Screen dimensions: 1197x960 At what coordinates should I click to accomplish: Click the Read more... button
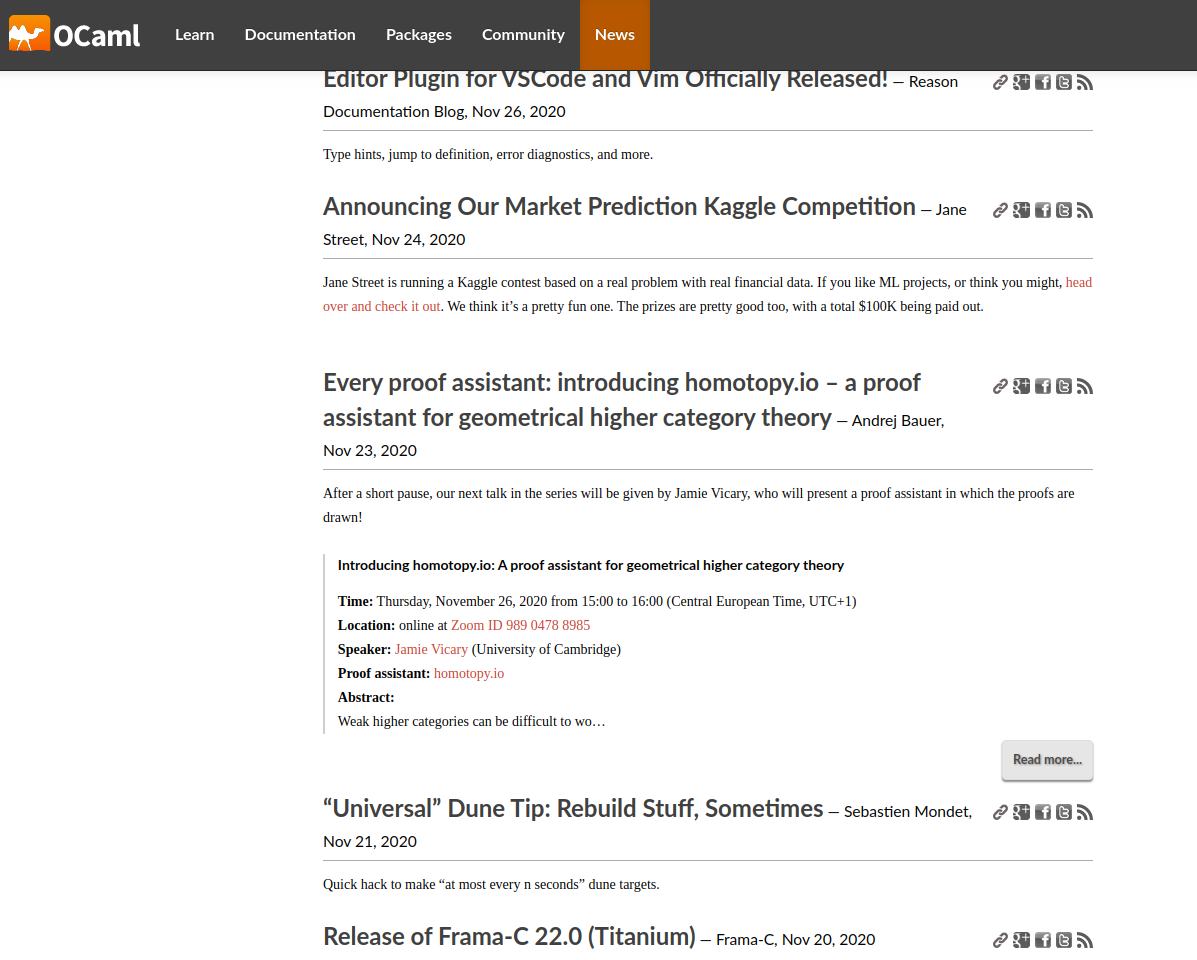[1047, 760]
